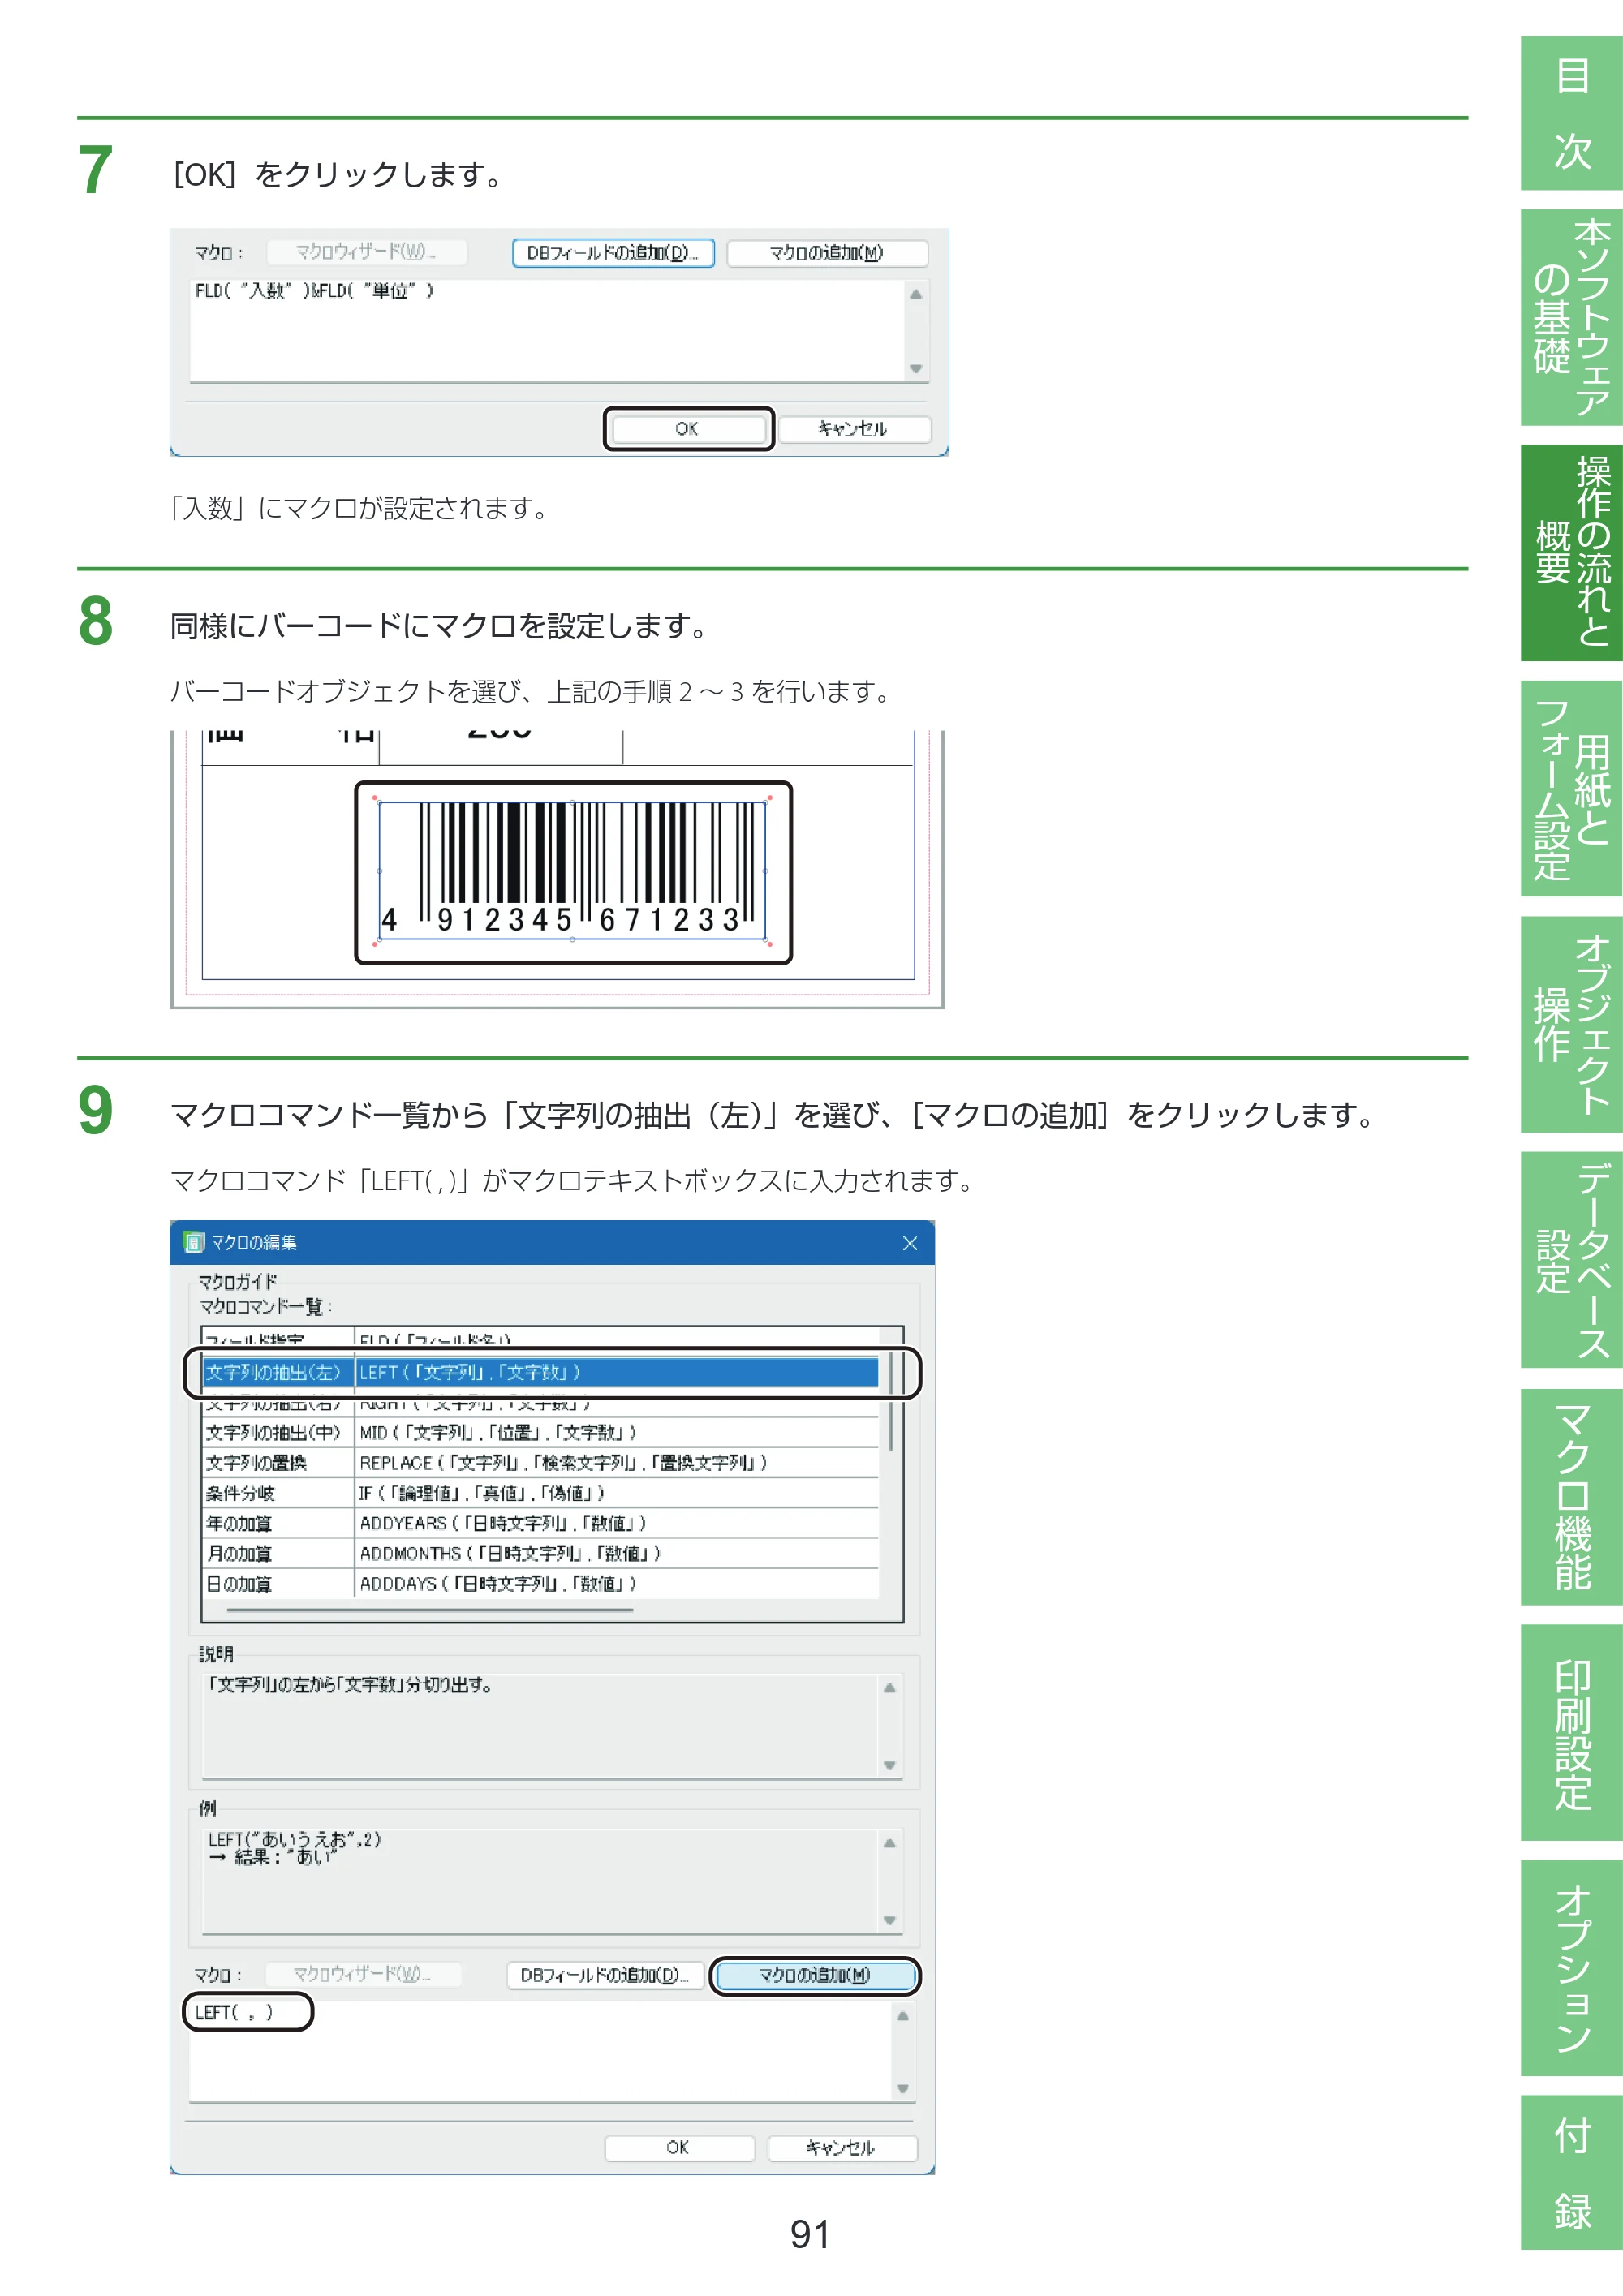The image size is (1623, 2296).
Task: Go to 本ソフトウェアの基礎 side tab
Action: click(1571, 317)
